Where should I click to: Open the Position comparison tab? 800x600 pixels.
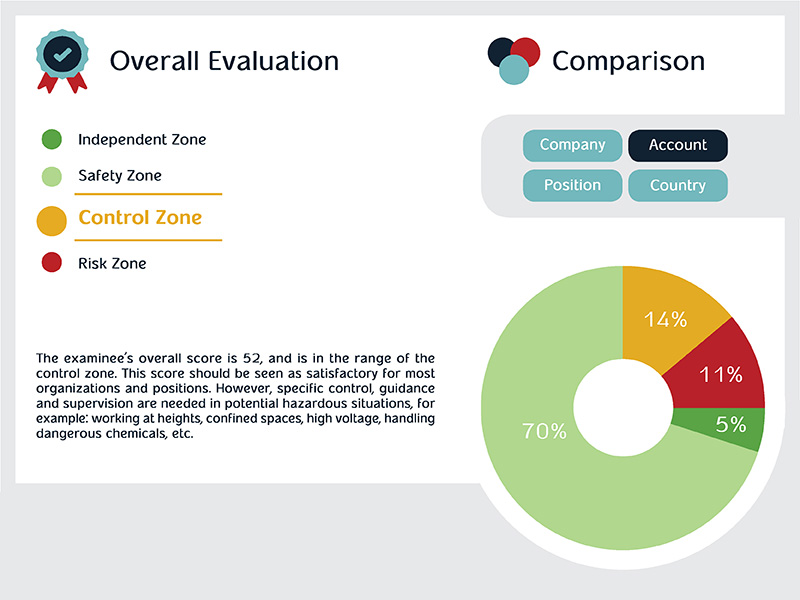572,185
